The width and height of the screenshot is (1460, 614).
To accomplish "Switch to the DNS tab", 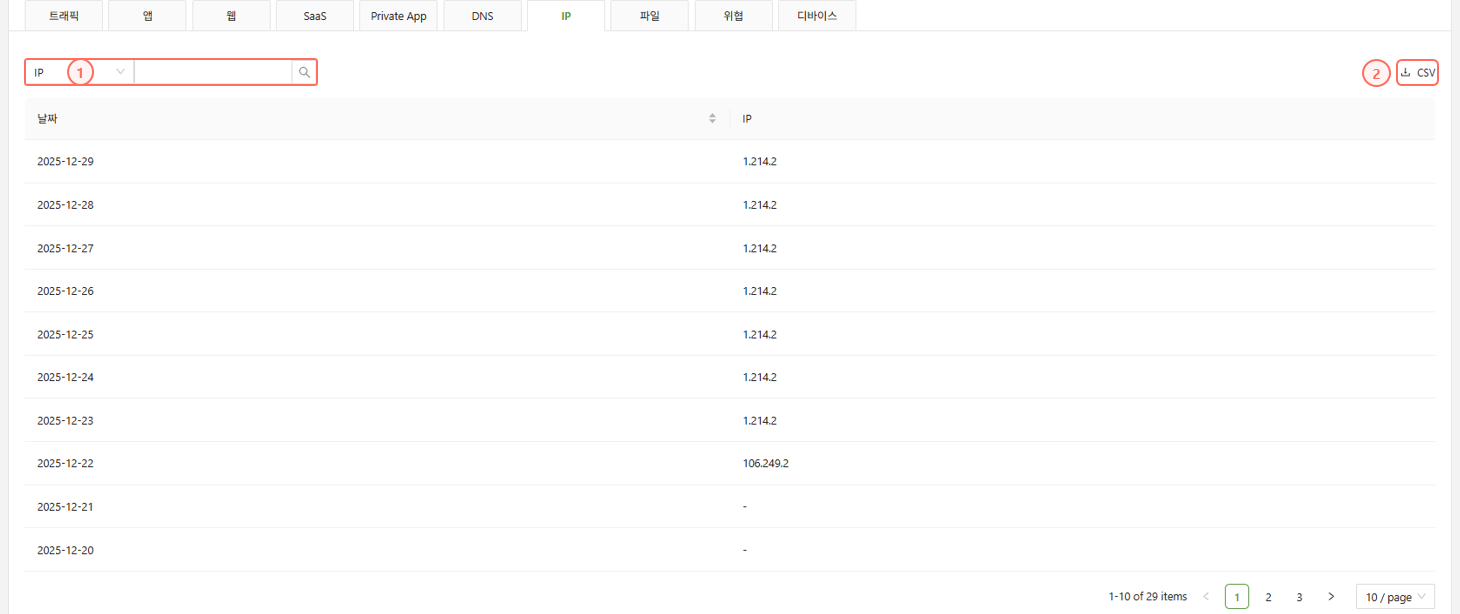I will [482, 16].
